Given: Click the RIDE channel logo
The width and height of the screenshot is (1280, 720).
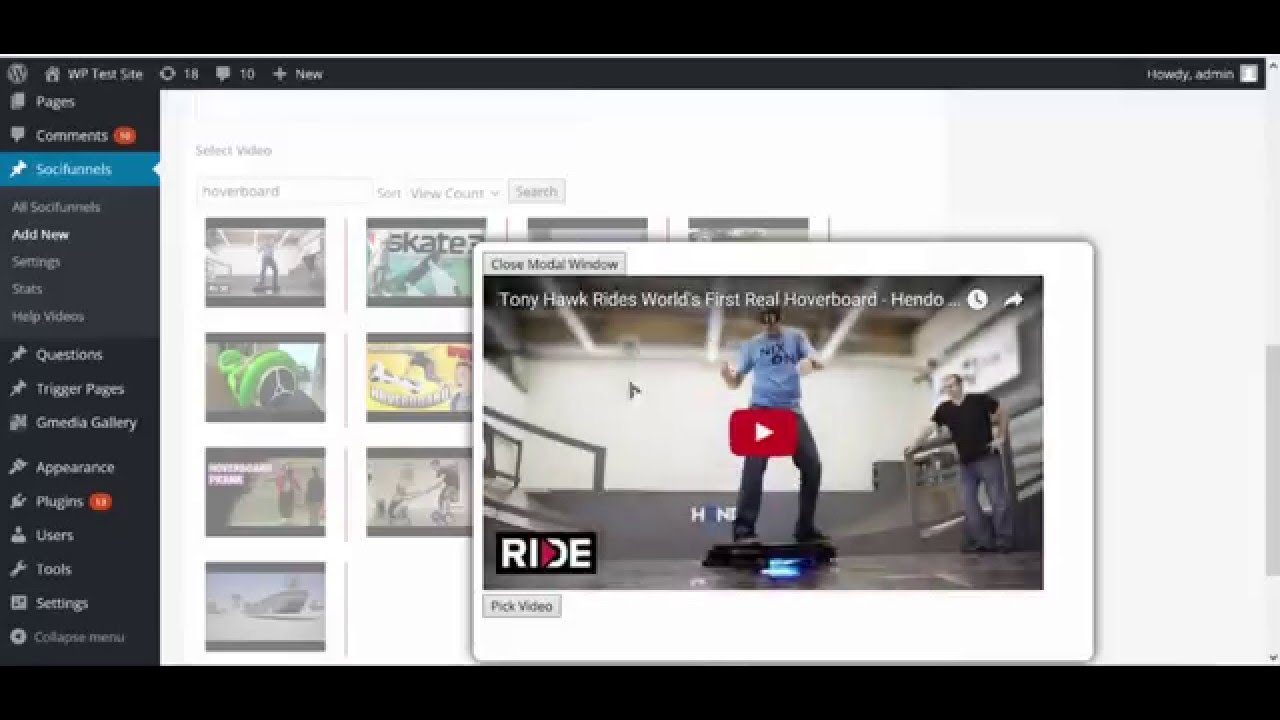Looking at the screenshot, I should click(546, 553).
